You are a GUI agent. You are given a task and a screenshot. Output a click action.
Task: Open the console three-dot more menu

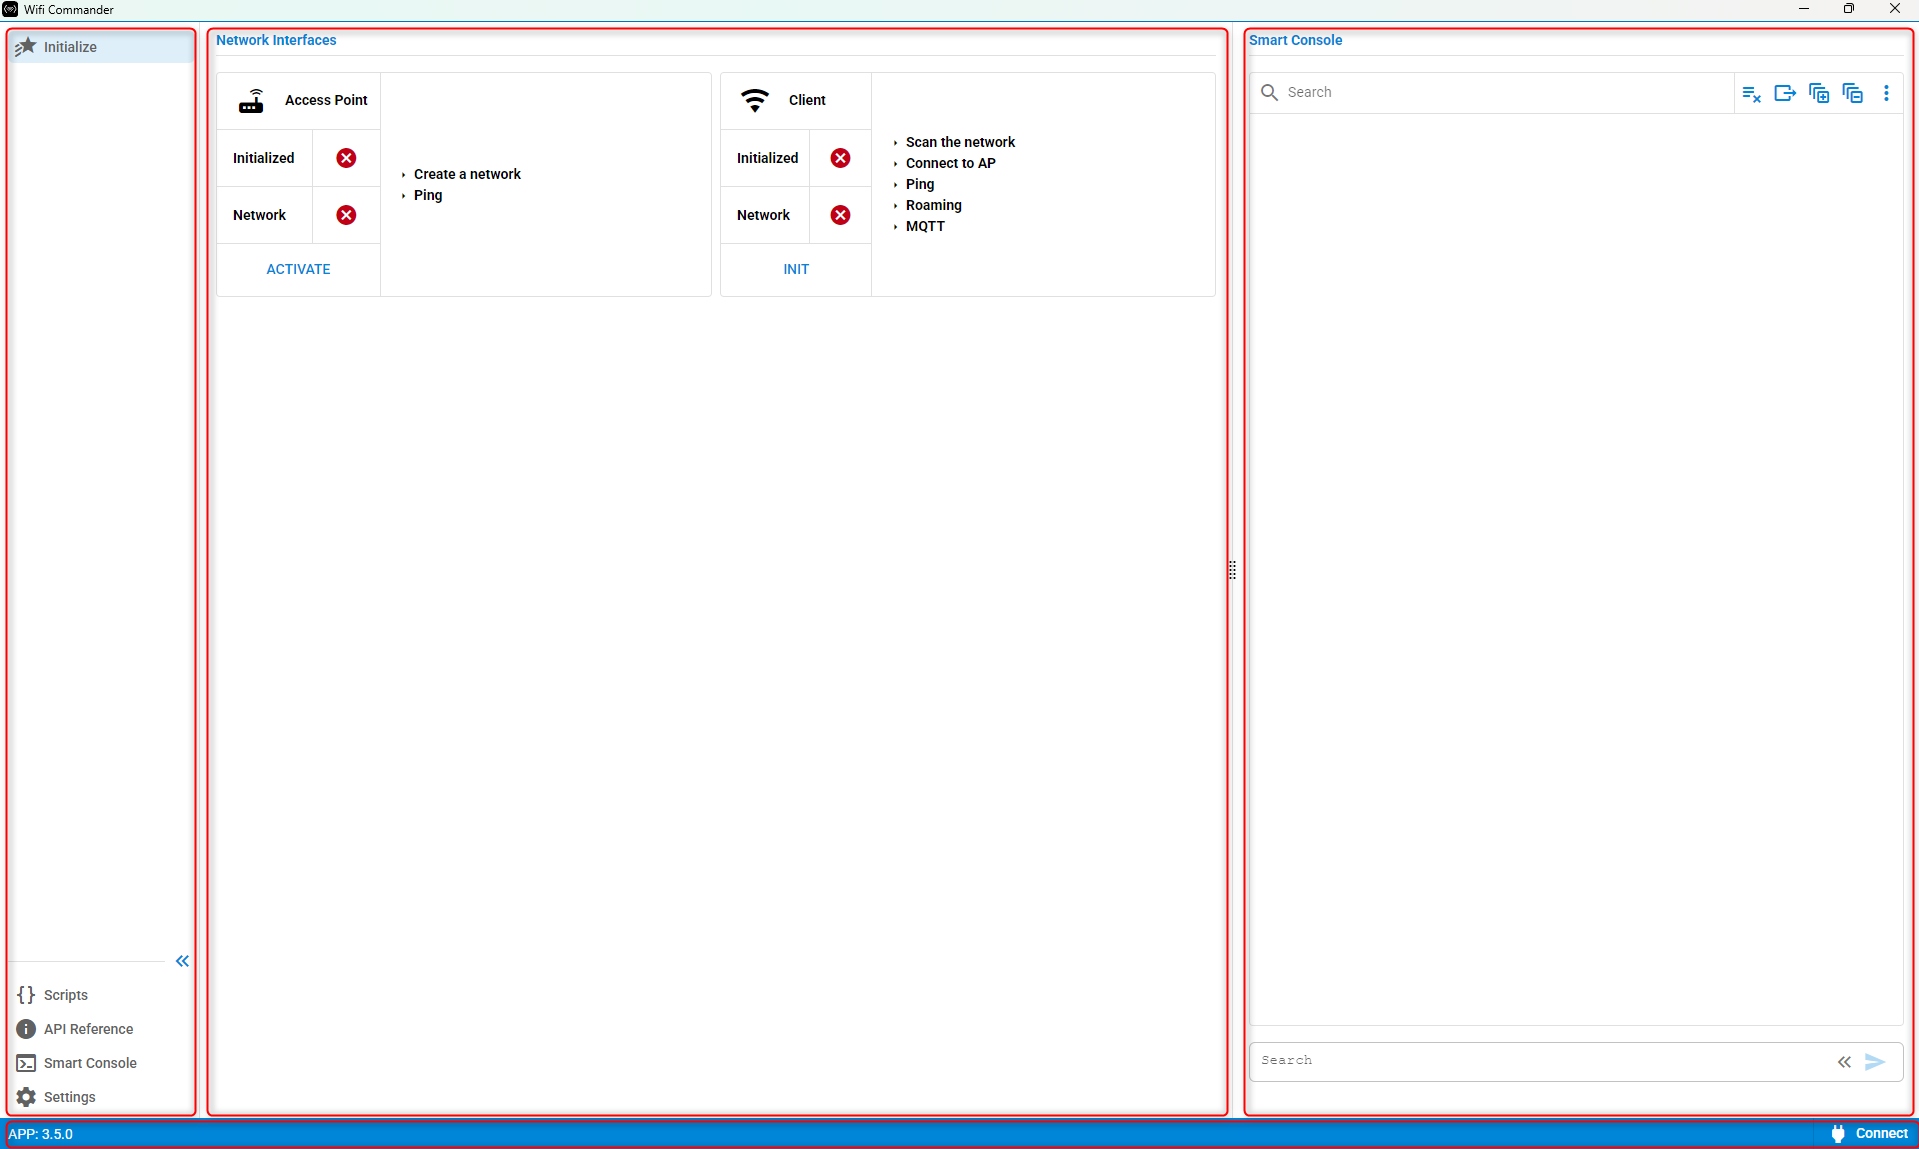click(x=1887, y=93)
